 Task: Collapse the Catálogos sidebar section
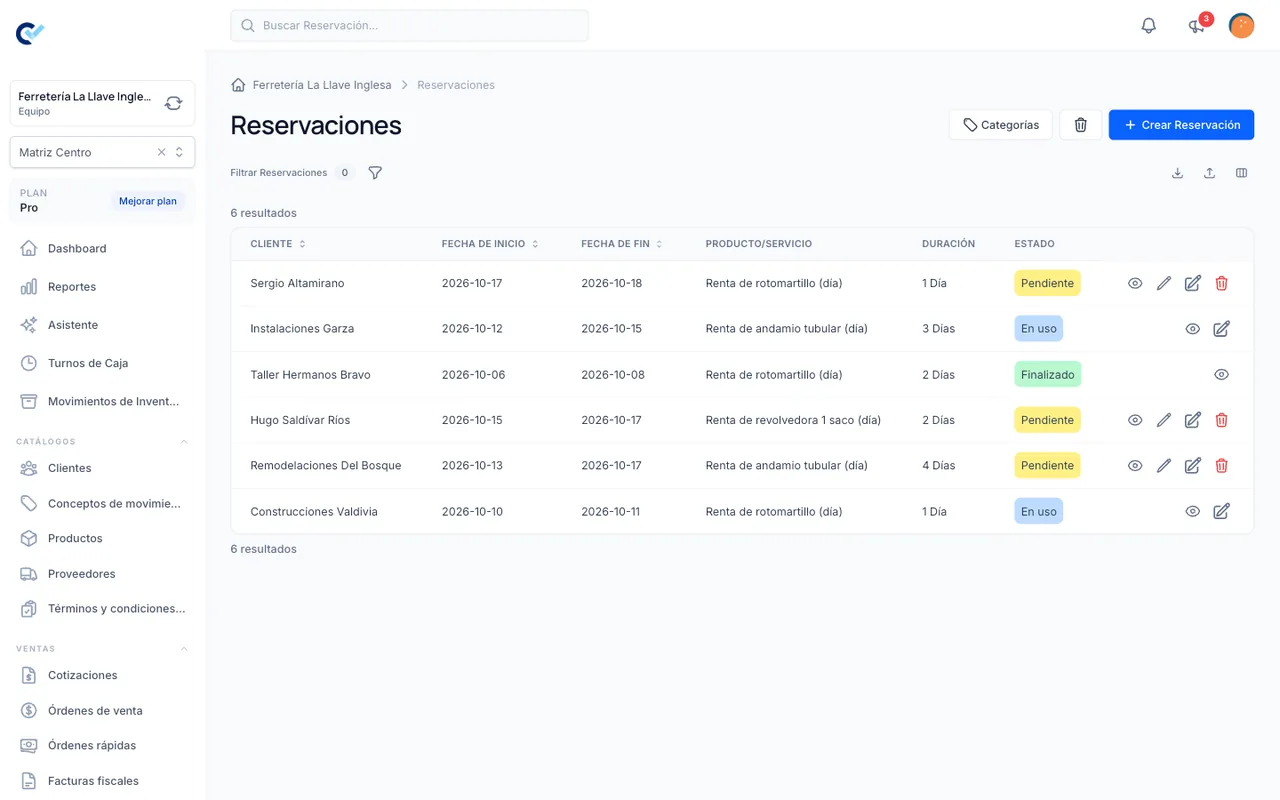pyautogui.click(x=184, y=441)
